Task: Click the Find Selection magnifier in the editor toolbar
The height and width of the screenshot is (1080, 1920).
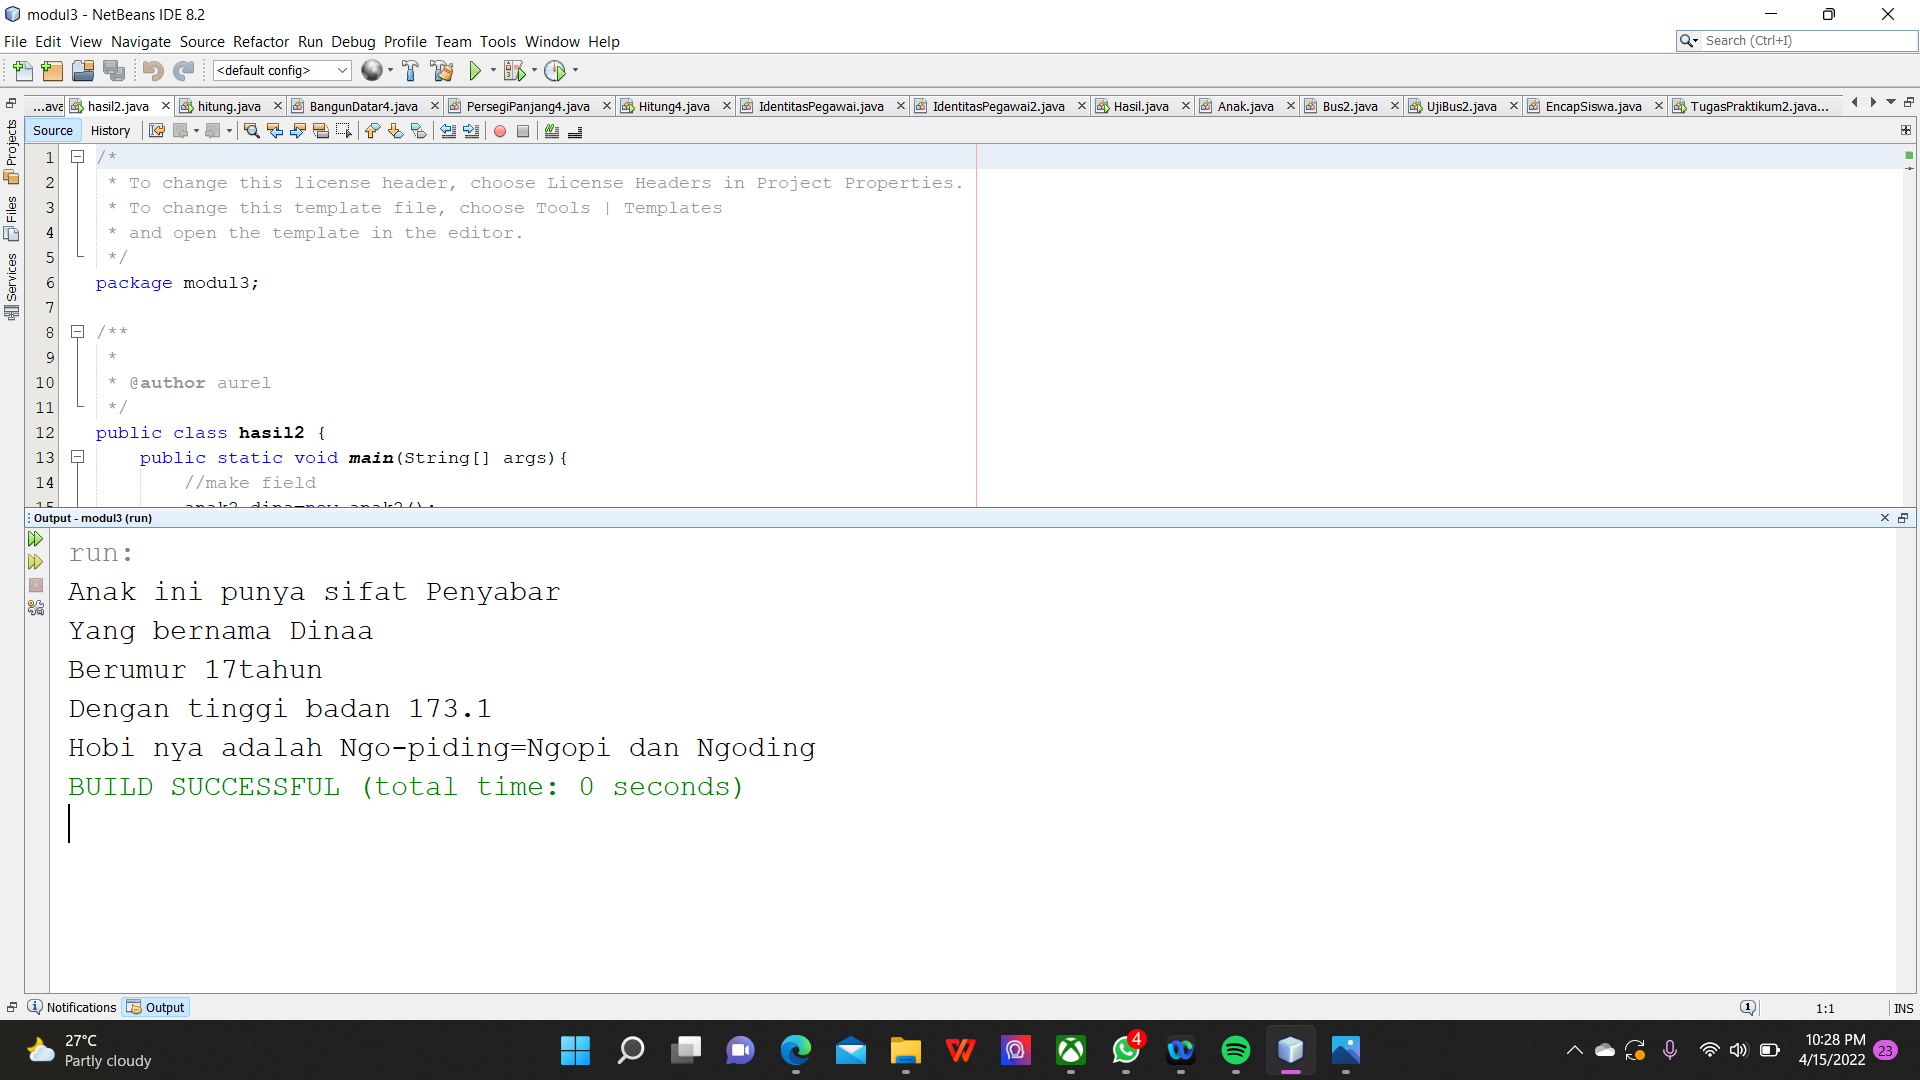Action: pos(251,131)
